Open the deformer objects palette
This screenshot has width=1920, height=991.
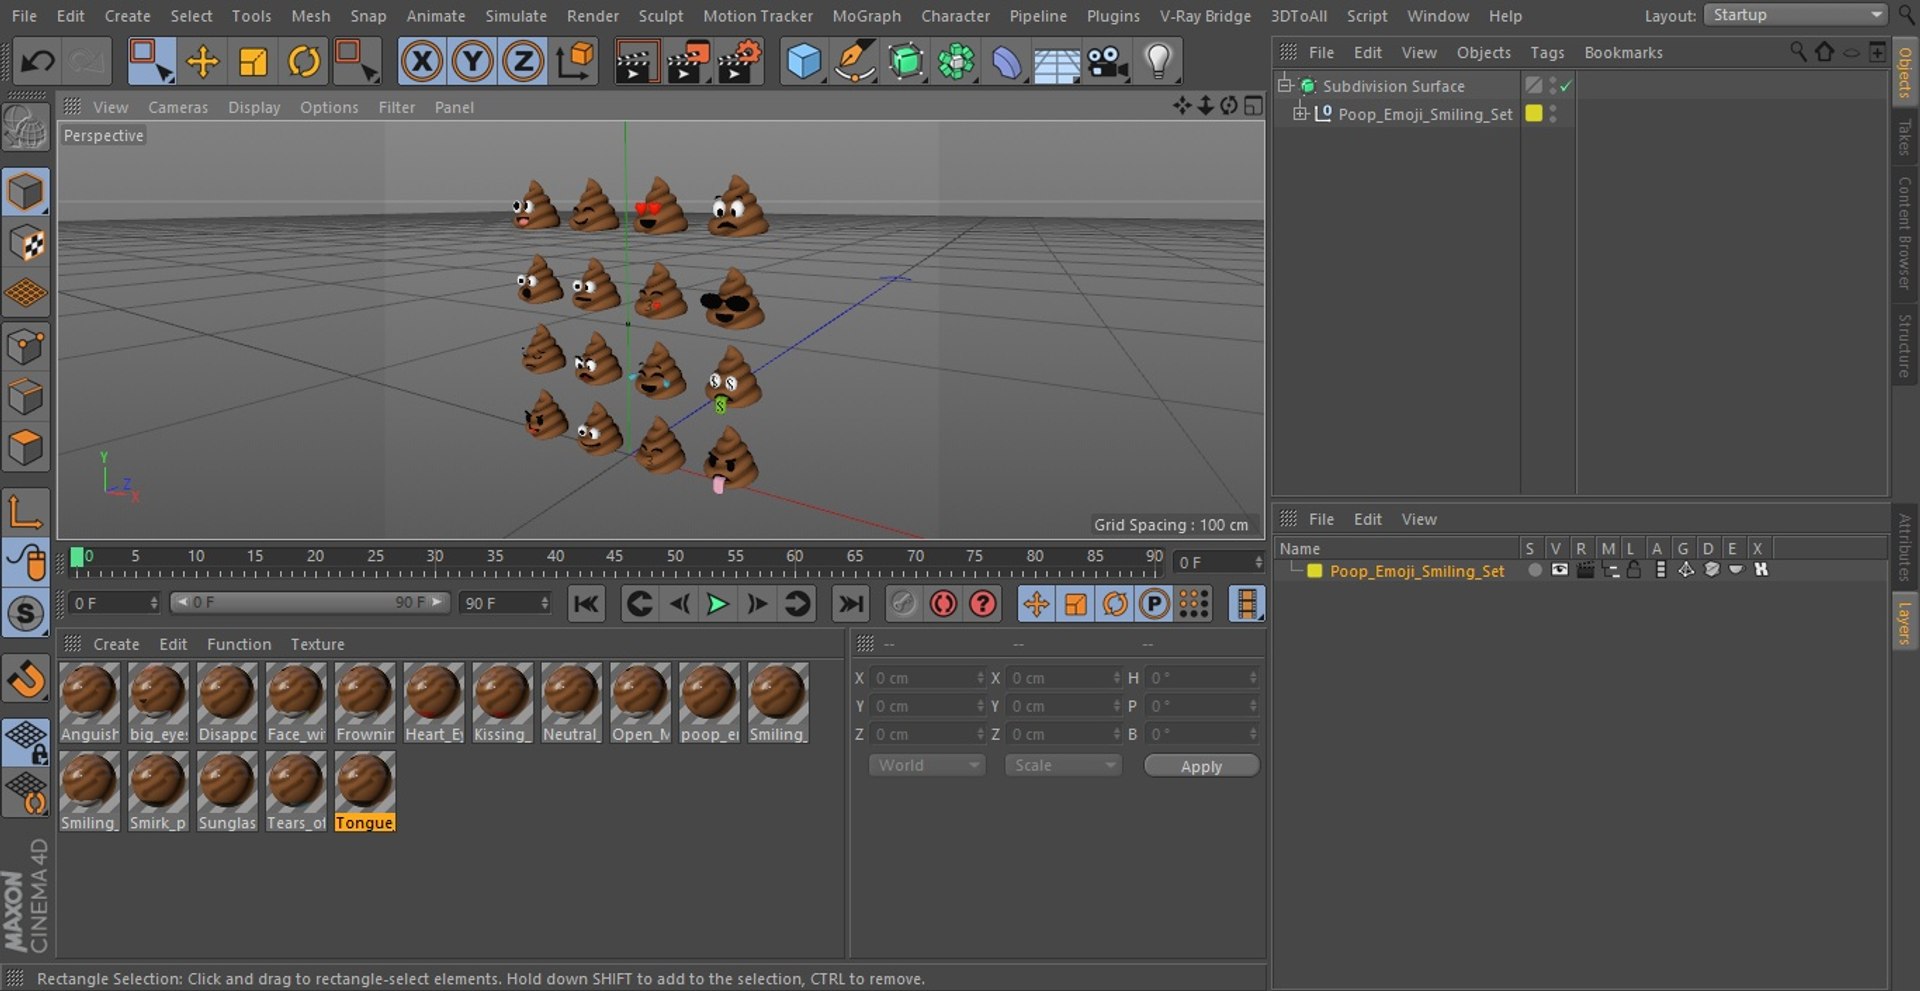(x=1007, y=62)
